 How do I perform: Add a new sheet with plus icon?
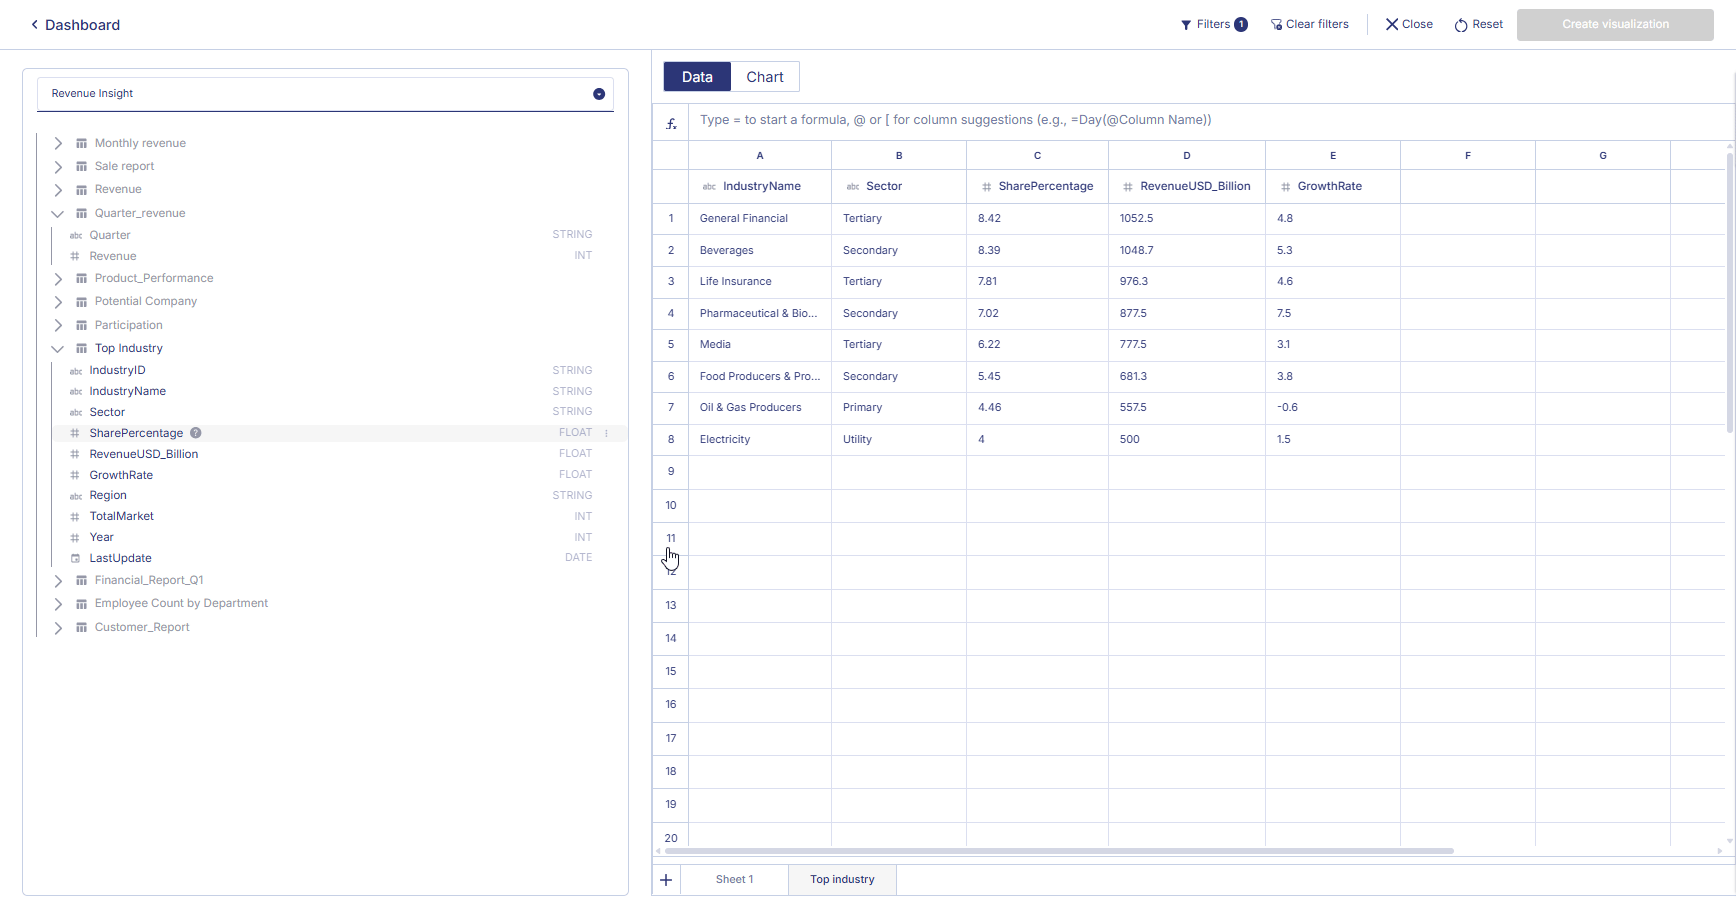pos(666,880)
